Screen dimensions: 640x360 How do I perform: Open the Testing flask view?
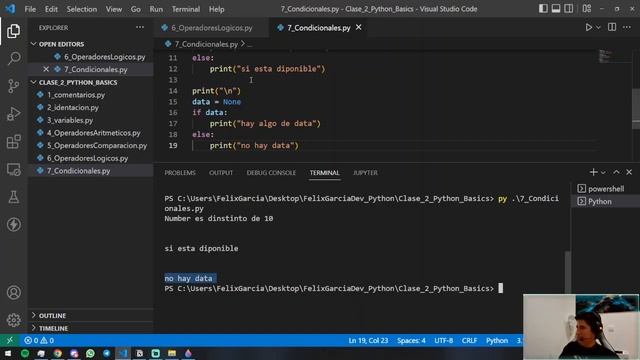click(13, 197)
